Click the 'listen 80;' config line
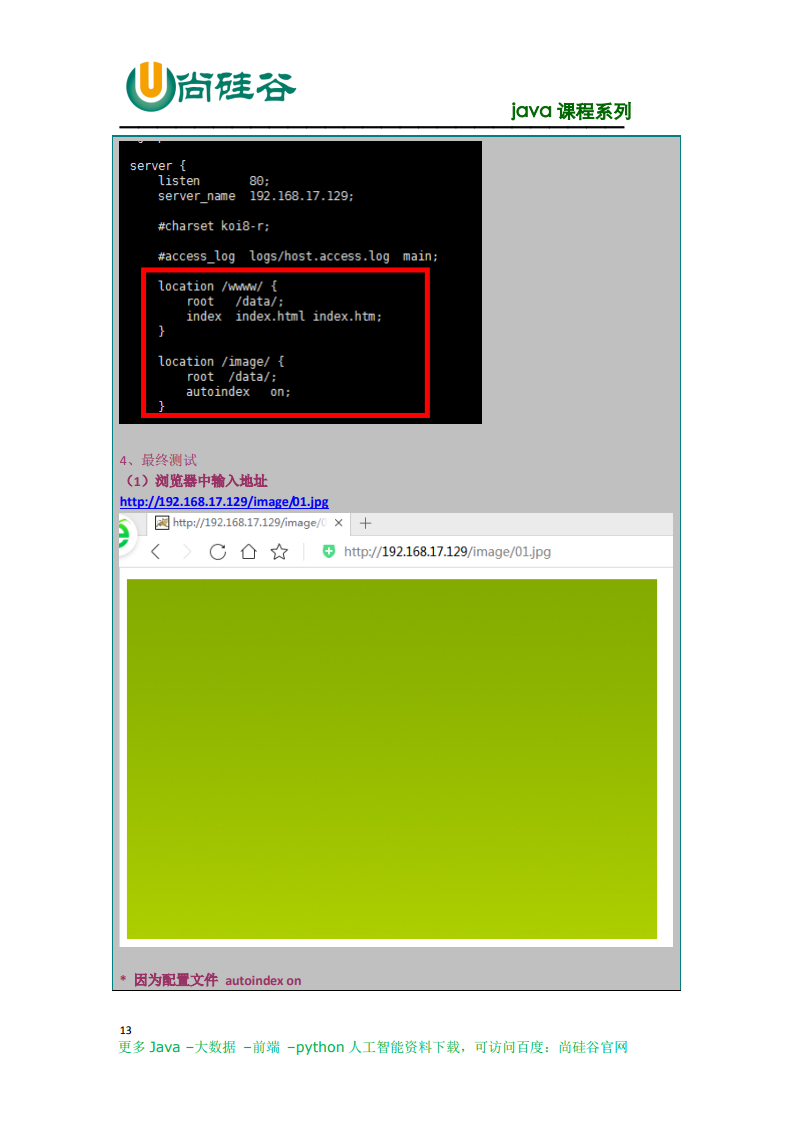The image size is (793, 1122). (213, 181)
